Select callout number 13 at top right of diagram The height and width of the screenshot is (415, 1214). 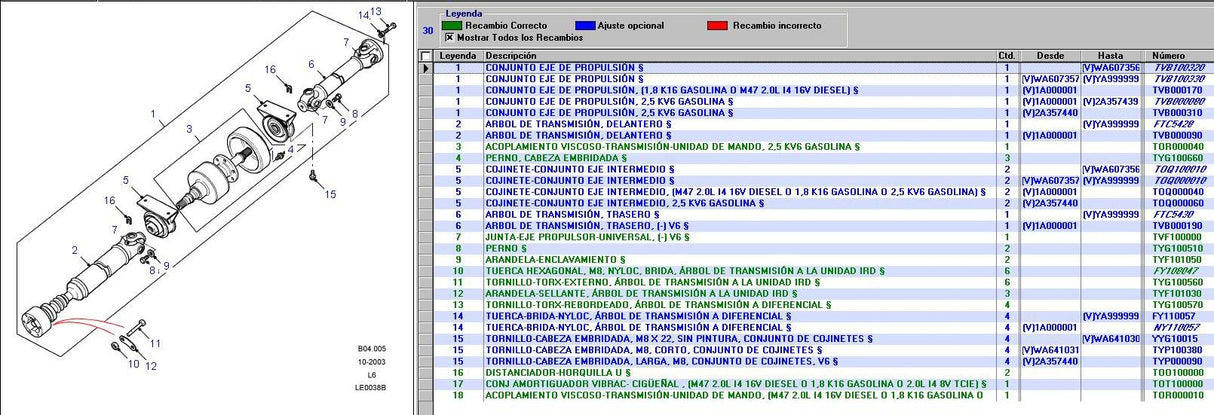(376, 11)
